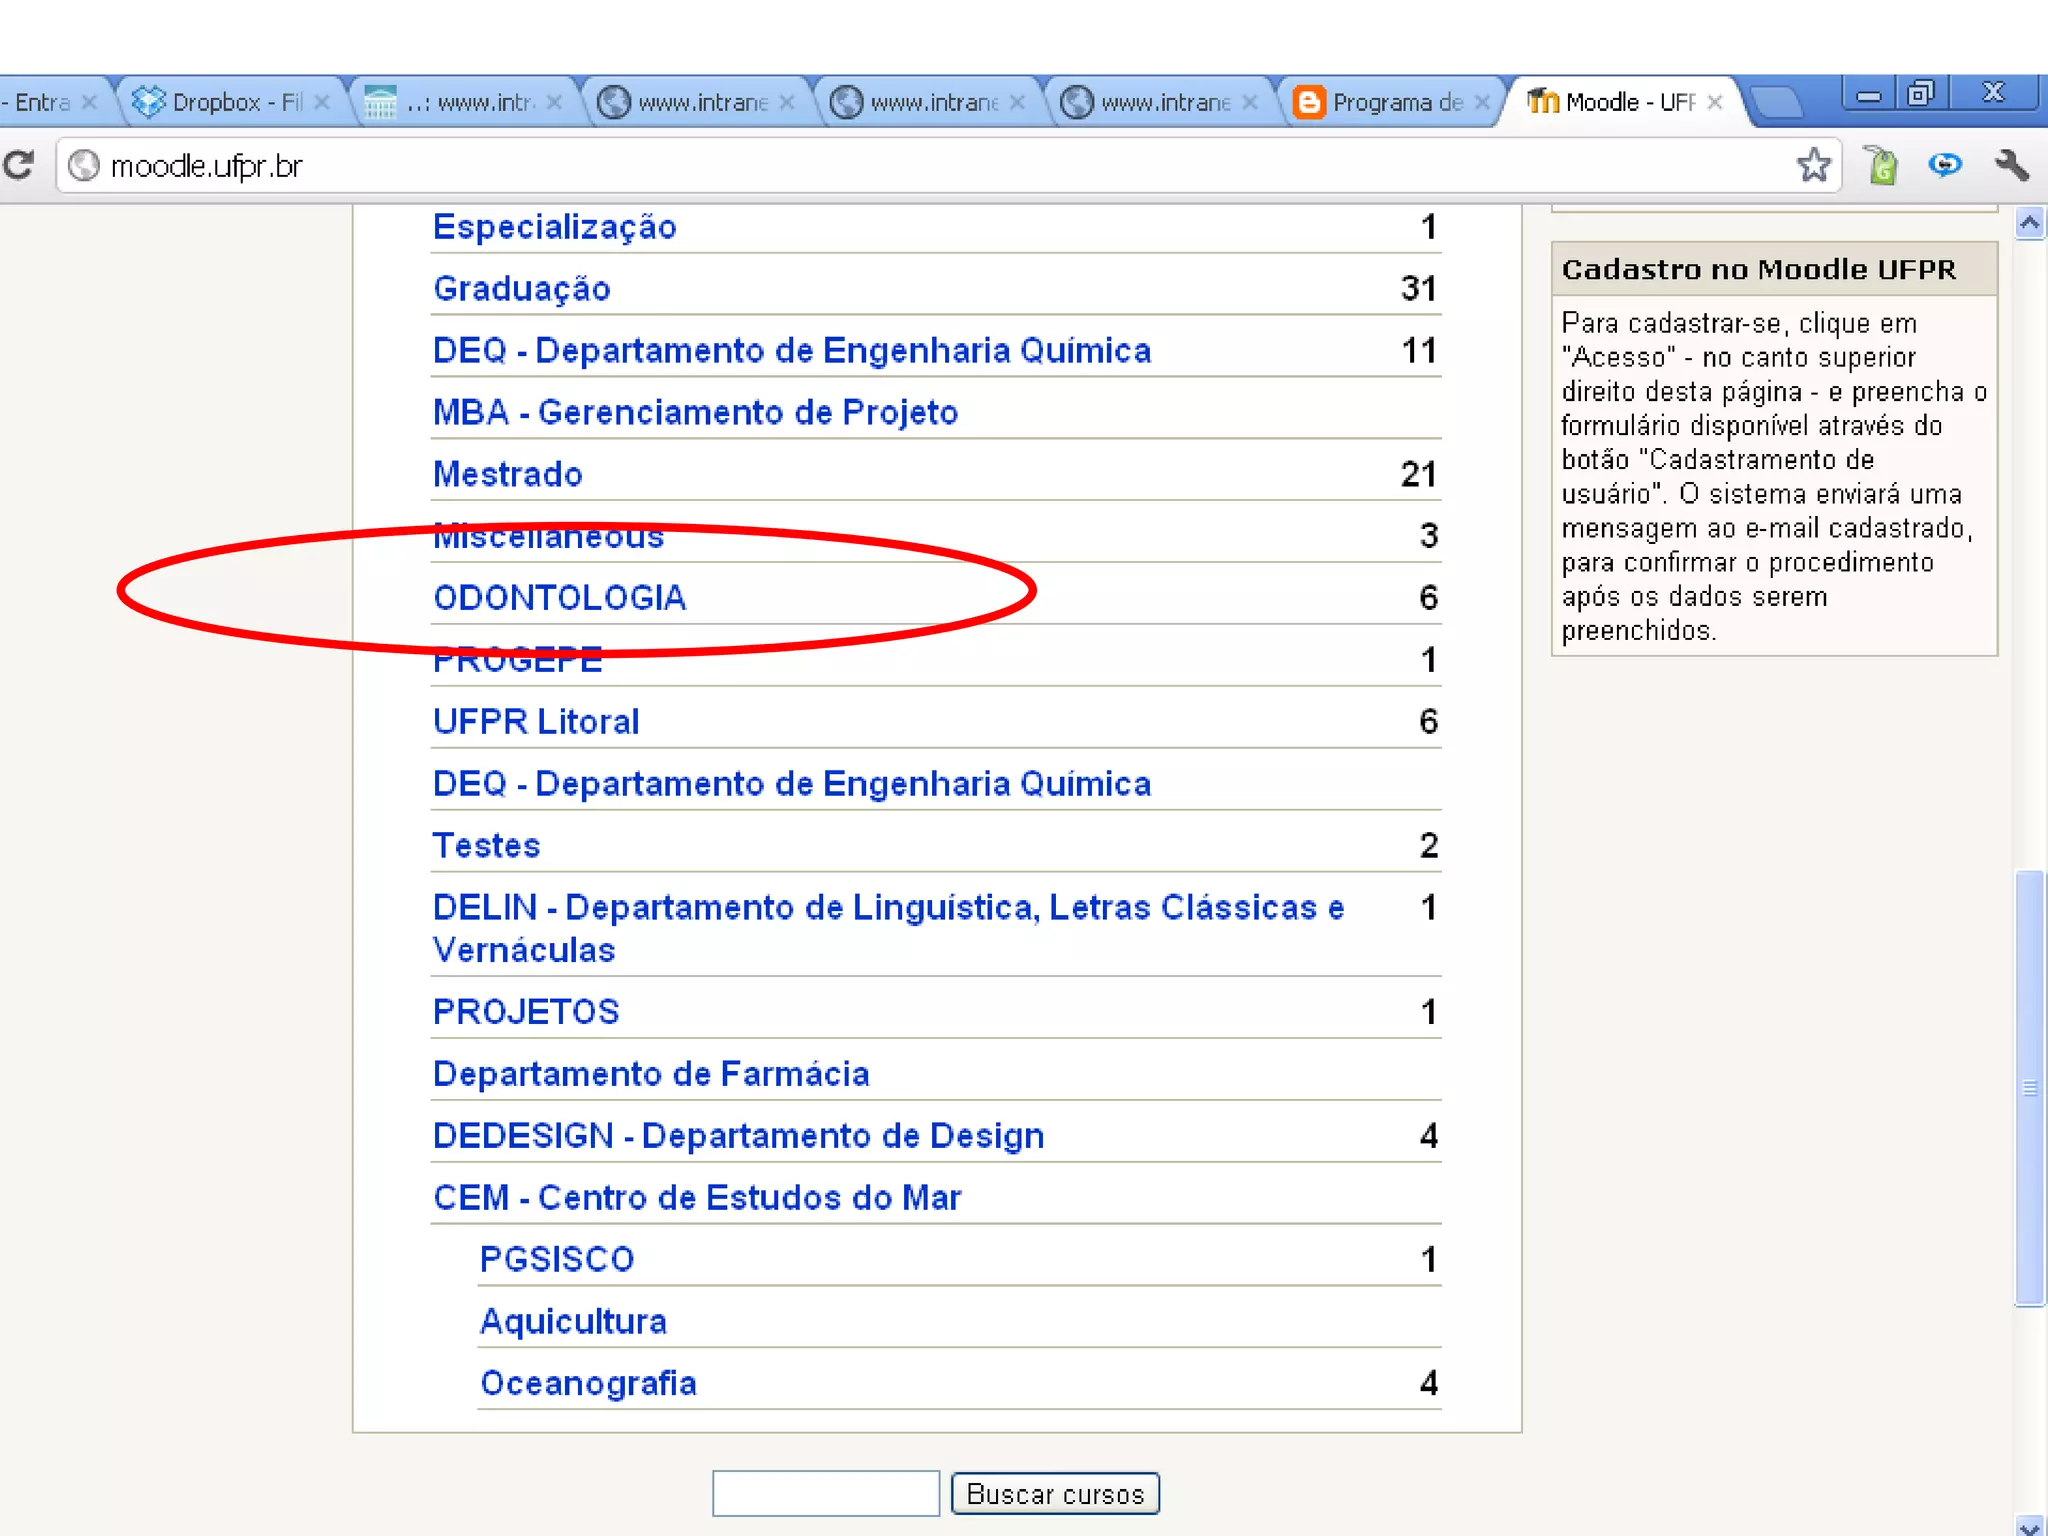This screenshot has width=2048, height=1536.
Task: Open the PGSISCO subcategory
Action: (x=557, y=1260)
